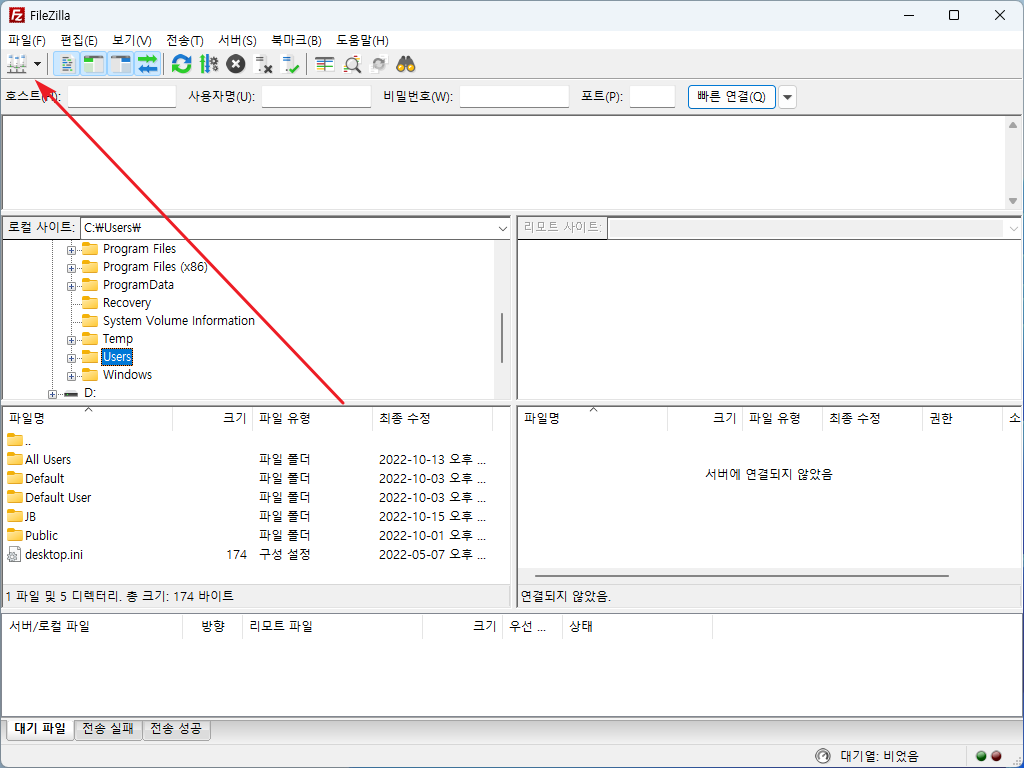Disconnect from the current server
The height and width of the screenshot is (768, 1024).
(x=263, y=64)
